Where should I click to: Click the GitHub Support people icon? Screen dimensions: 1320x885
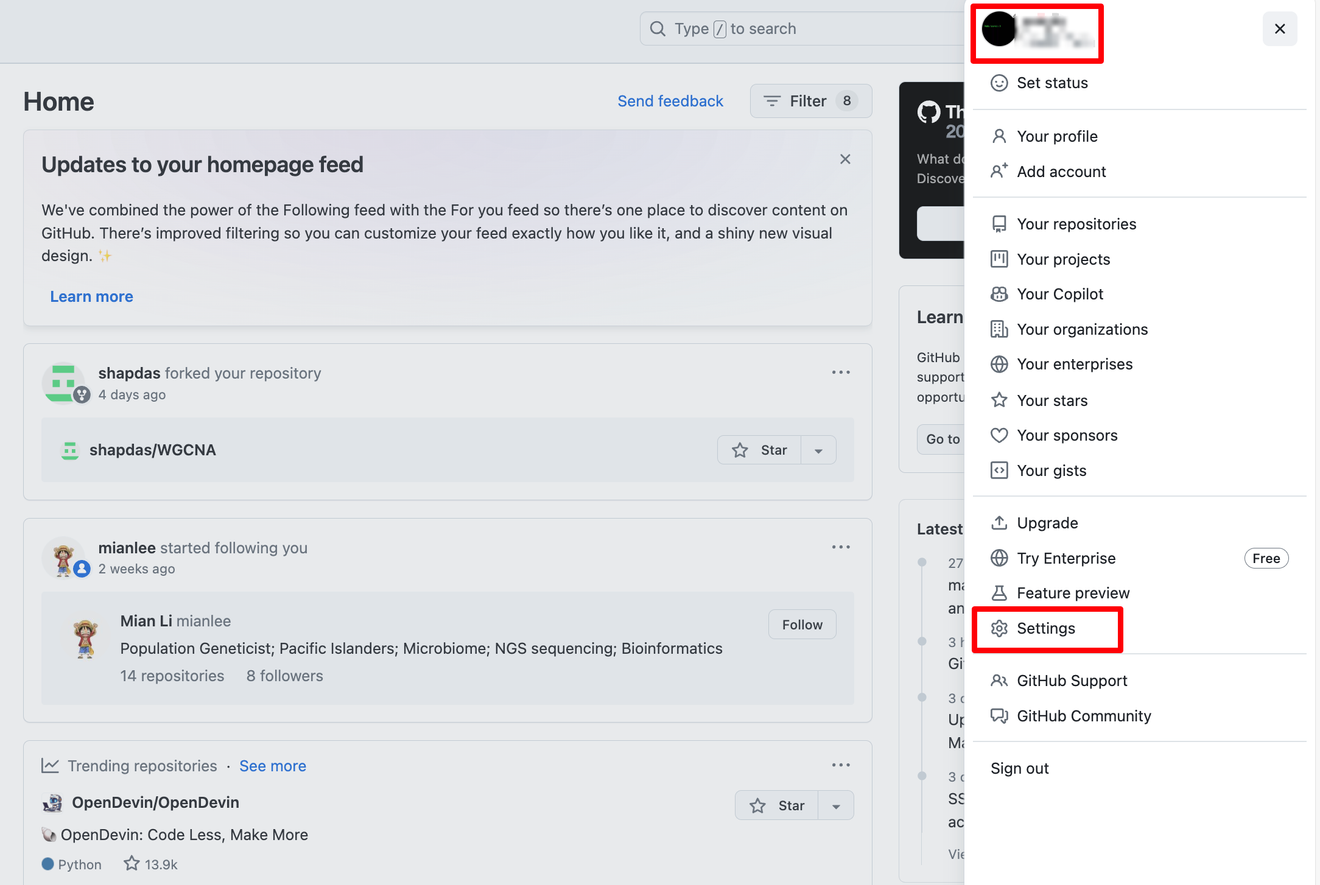[999, 681]
